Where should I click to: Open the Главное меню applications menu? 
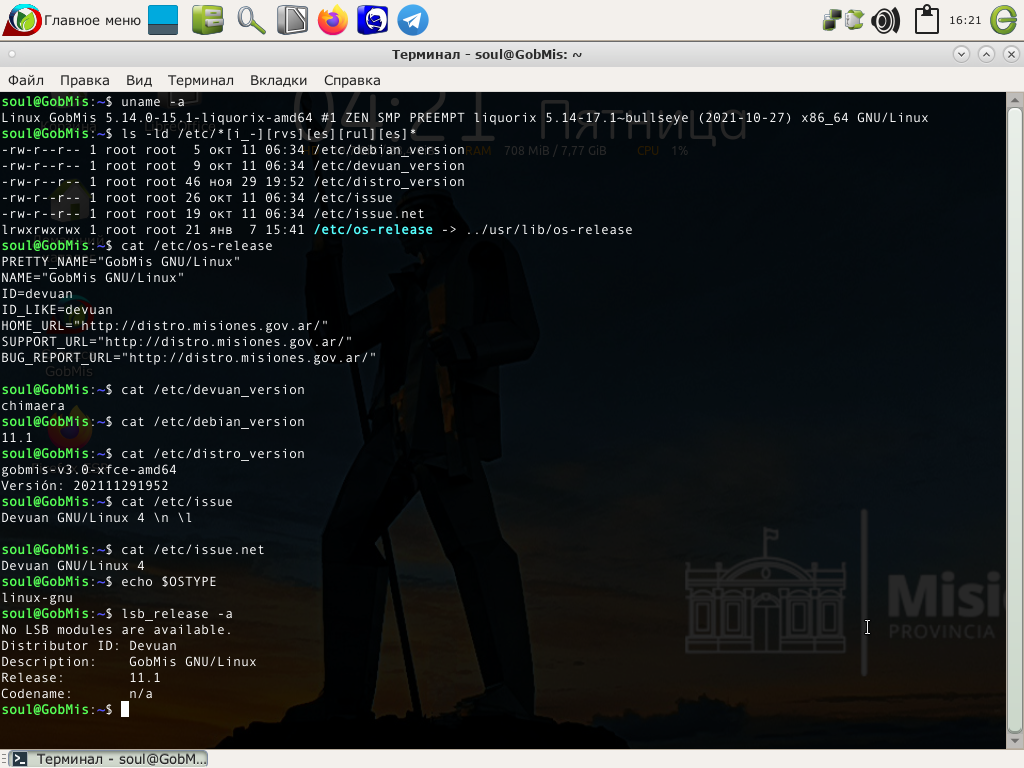point(72,20)
